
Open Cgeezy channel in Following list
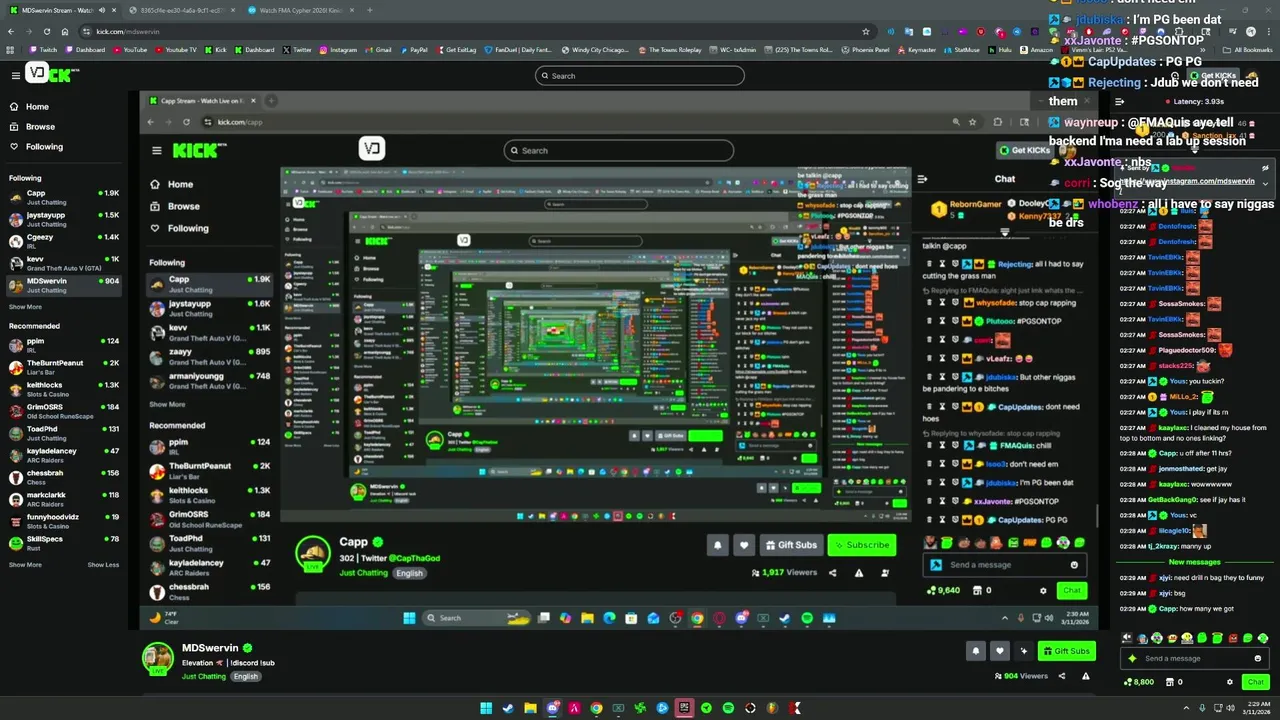(64, 241)
